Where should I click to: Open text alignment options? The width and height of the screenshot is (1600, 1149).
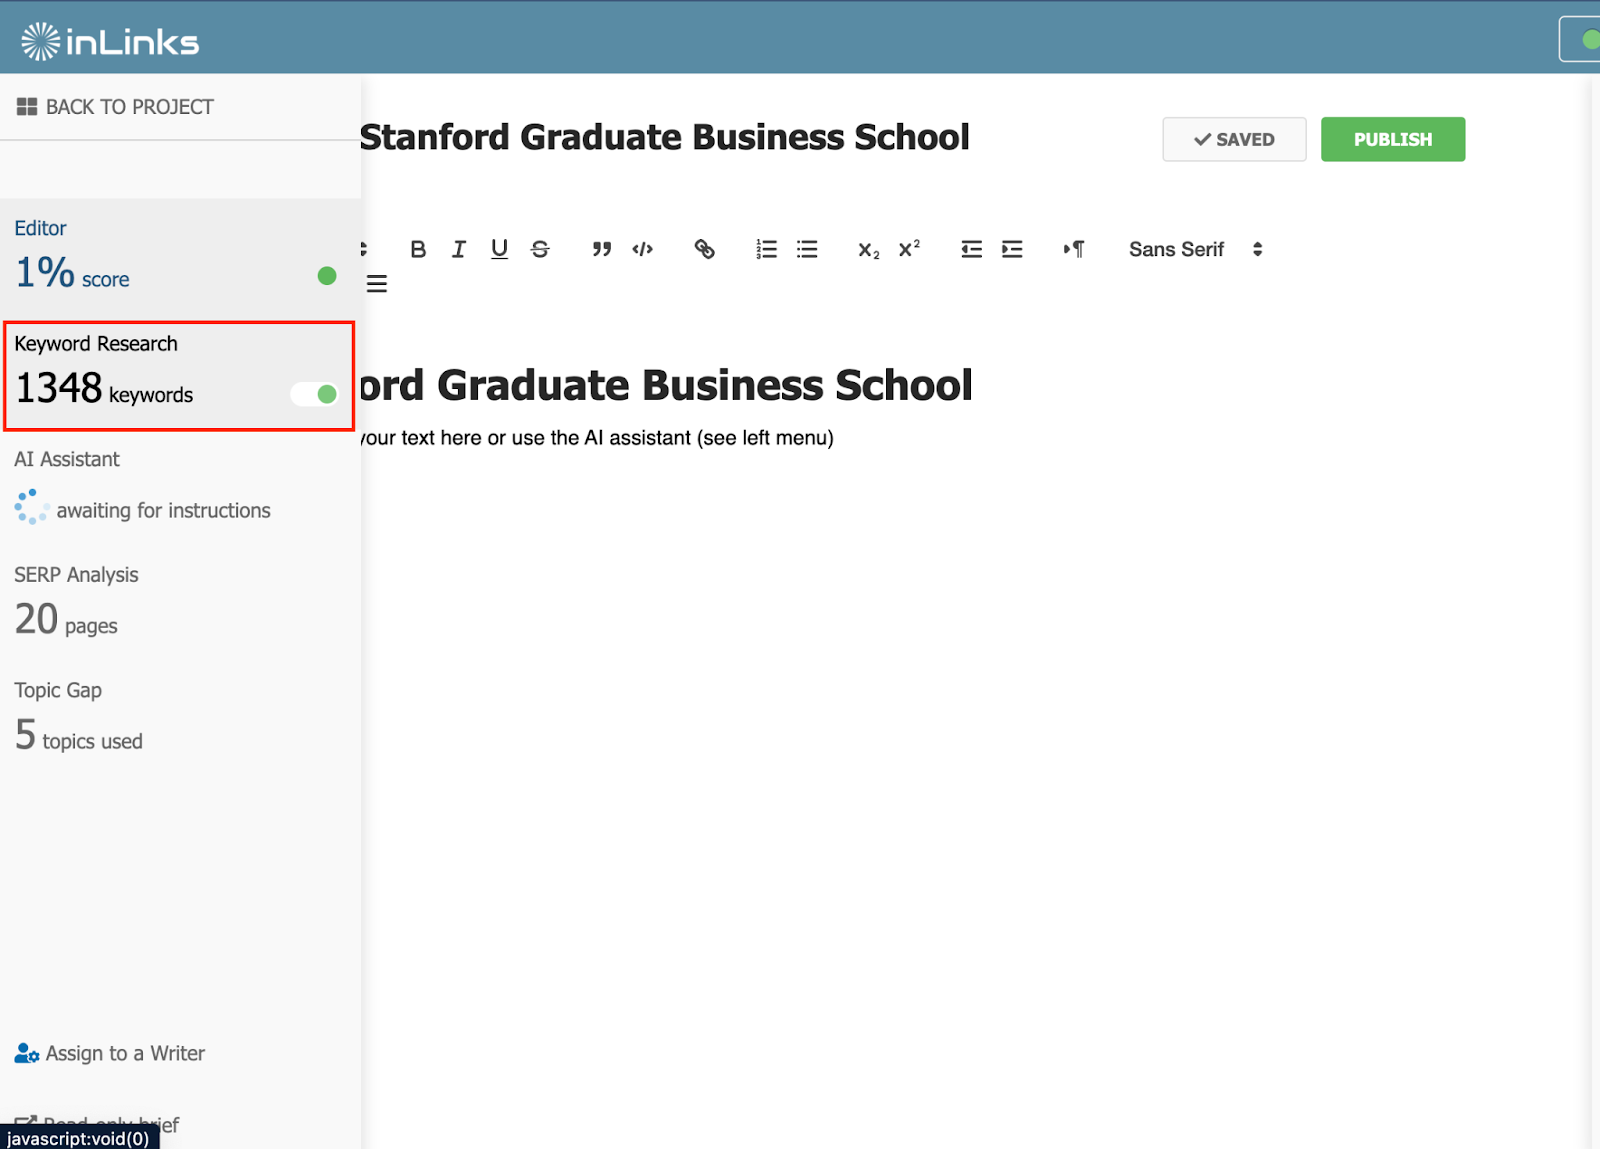tap(376, 284)
